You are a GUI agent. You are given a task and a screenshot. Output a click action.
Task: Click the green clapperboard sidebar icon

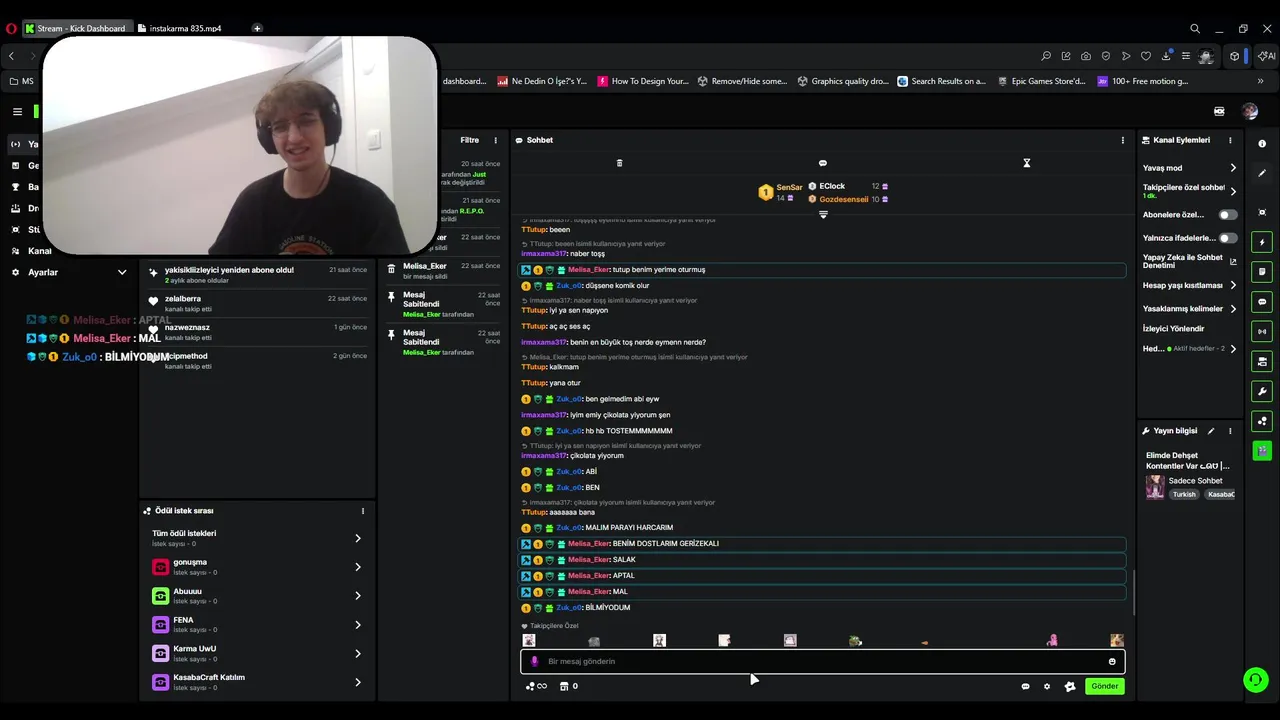(1262, 451)
